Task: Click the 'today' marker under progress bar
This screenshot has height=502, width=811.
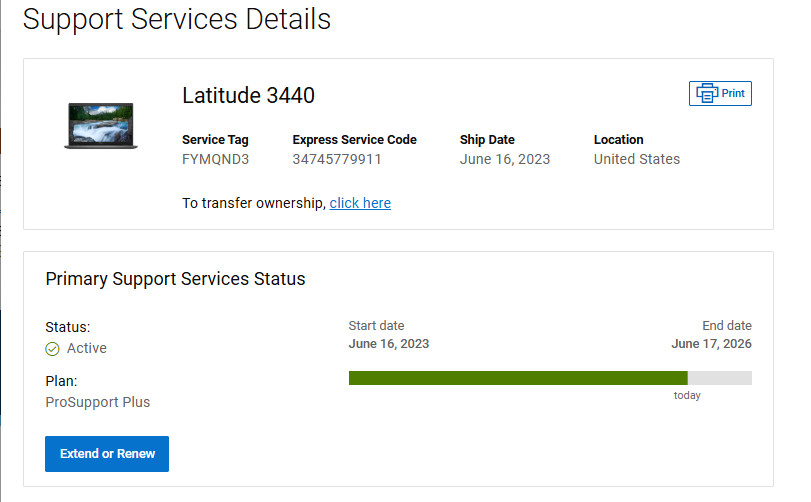Action: coord(687,395)
